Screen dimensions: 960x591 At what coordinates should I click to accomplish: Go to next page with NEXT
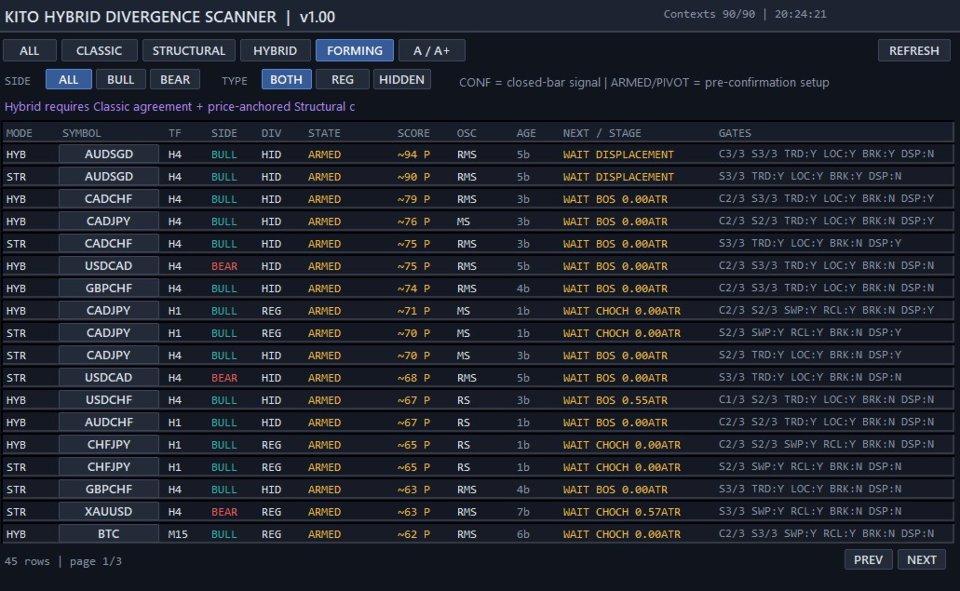pos(921,560)
